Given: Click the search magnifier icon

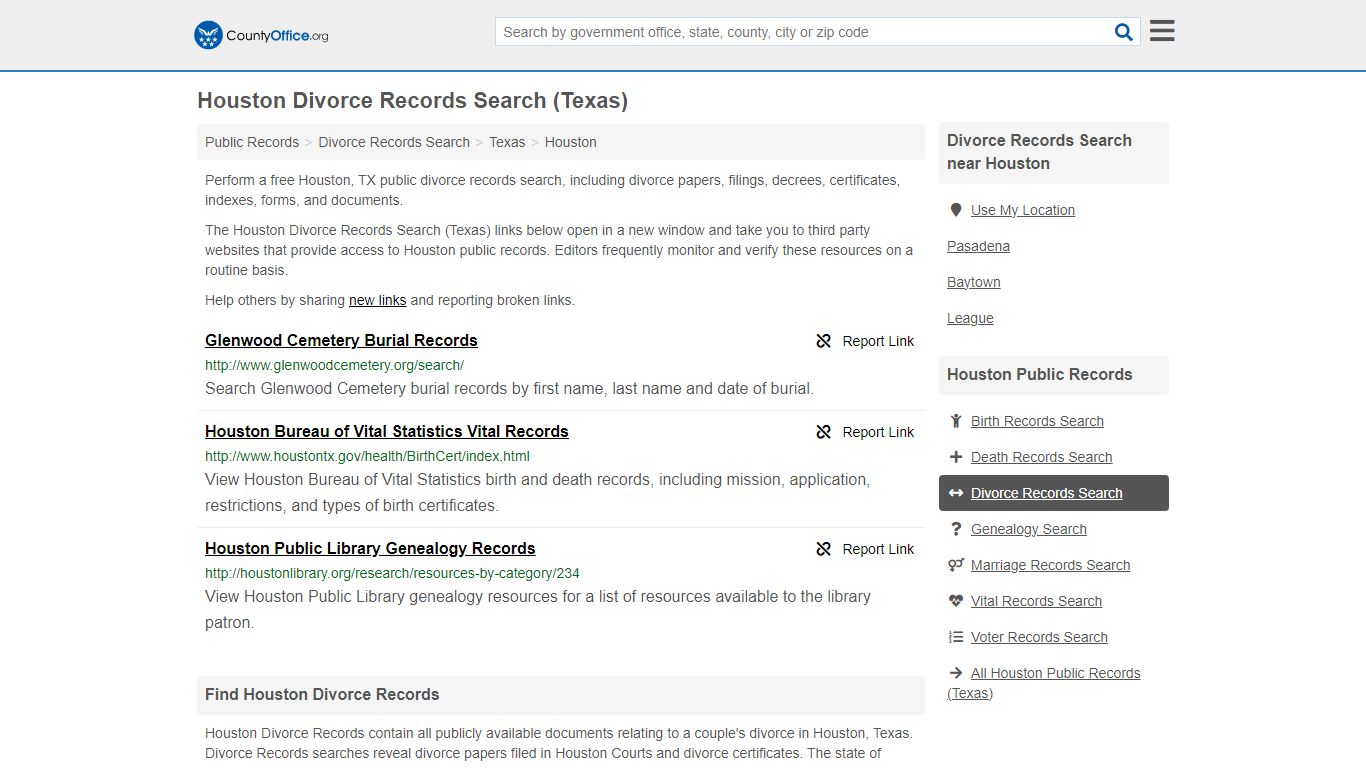Looking at the screenshot, I should tap(1124, 32).
